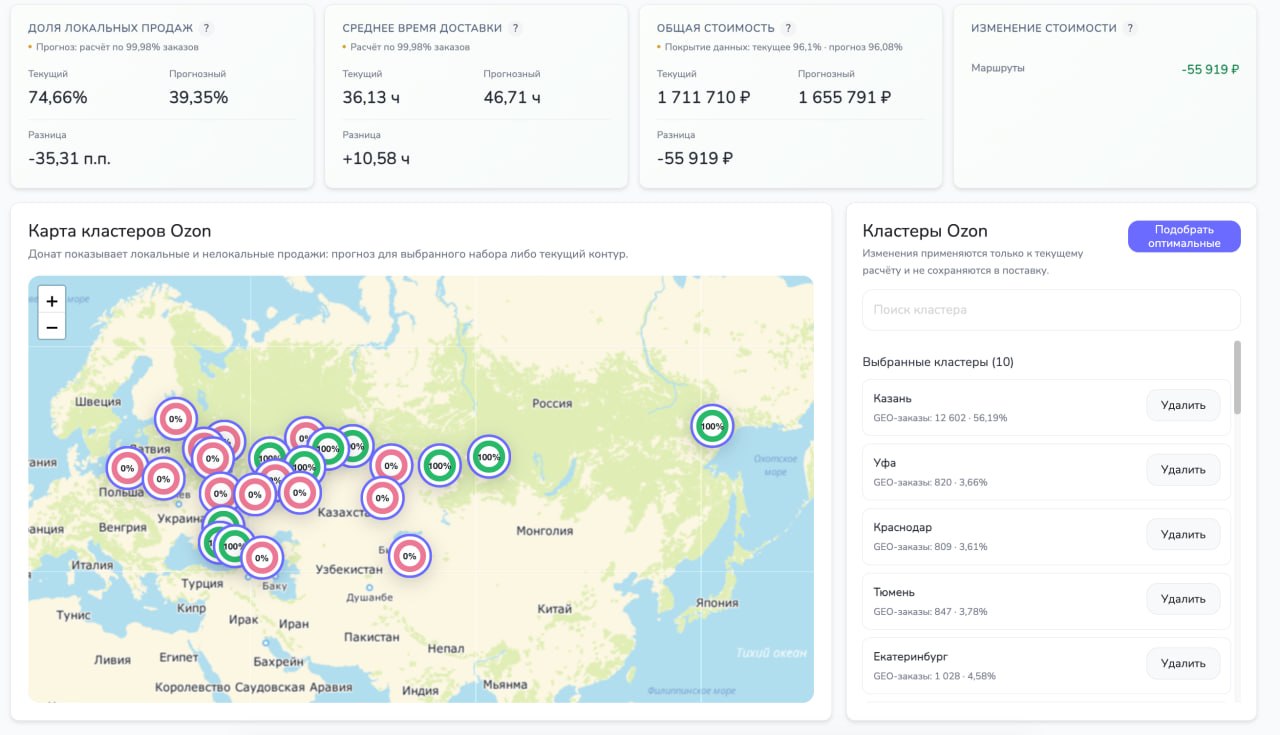This screenshot has height=735, width=1280.
Task: Remove the Казань cluster
Action: click(x=1183, y=405)
